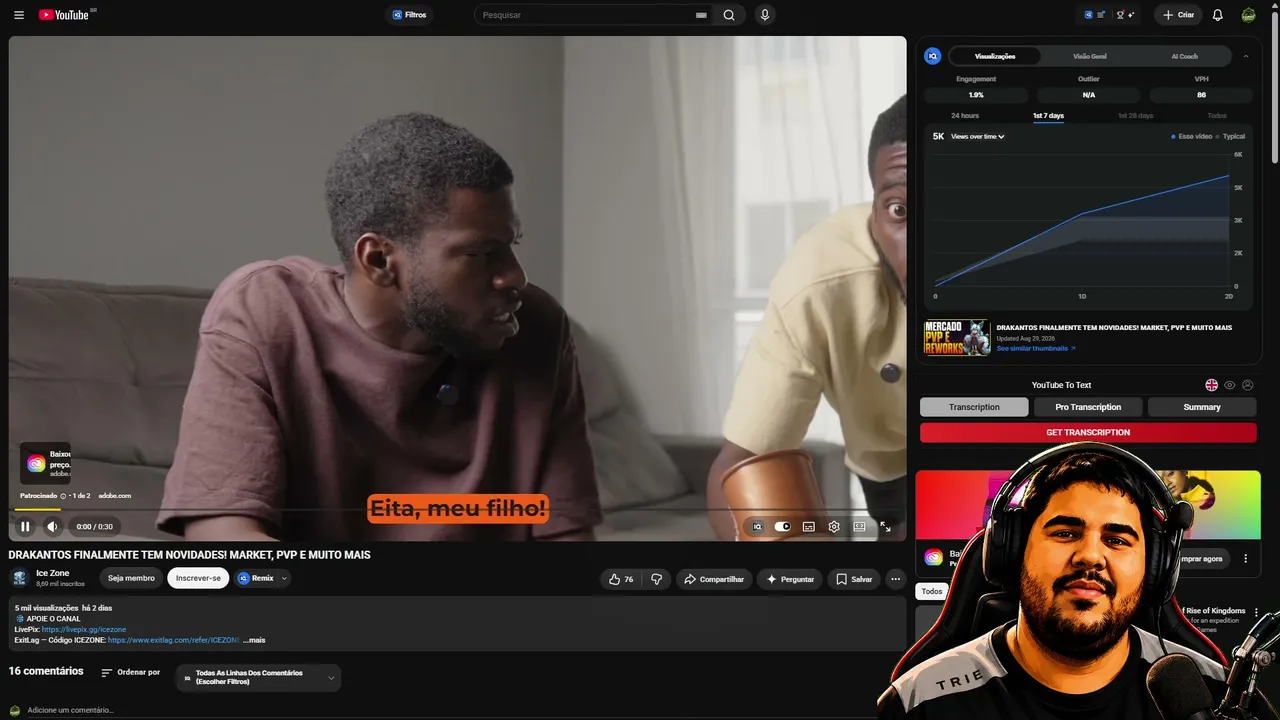Open the MERCADO PVP E REWORKS thumbnail
The width and height of the screenshot is (1280, 720).
[957, 337]
